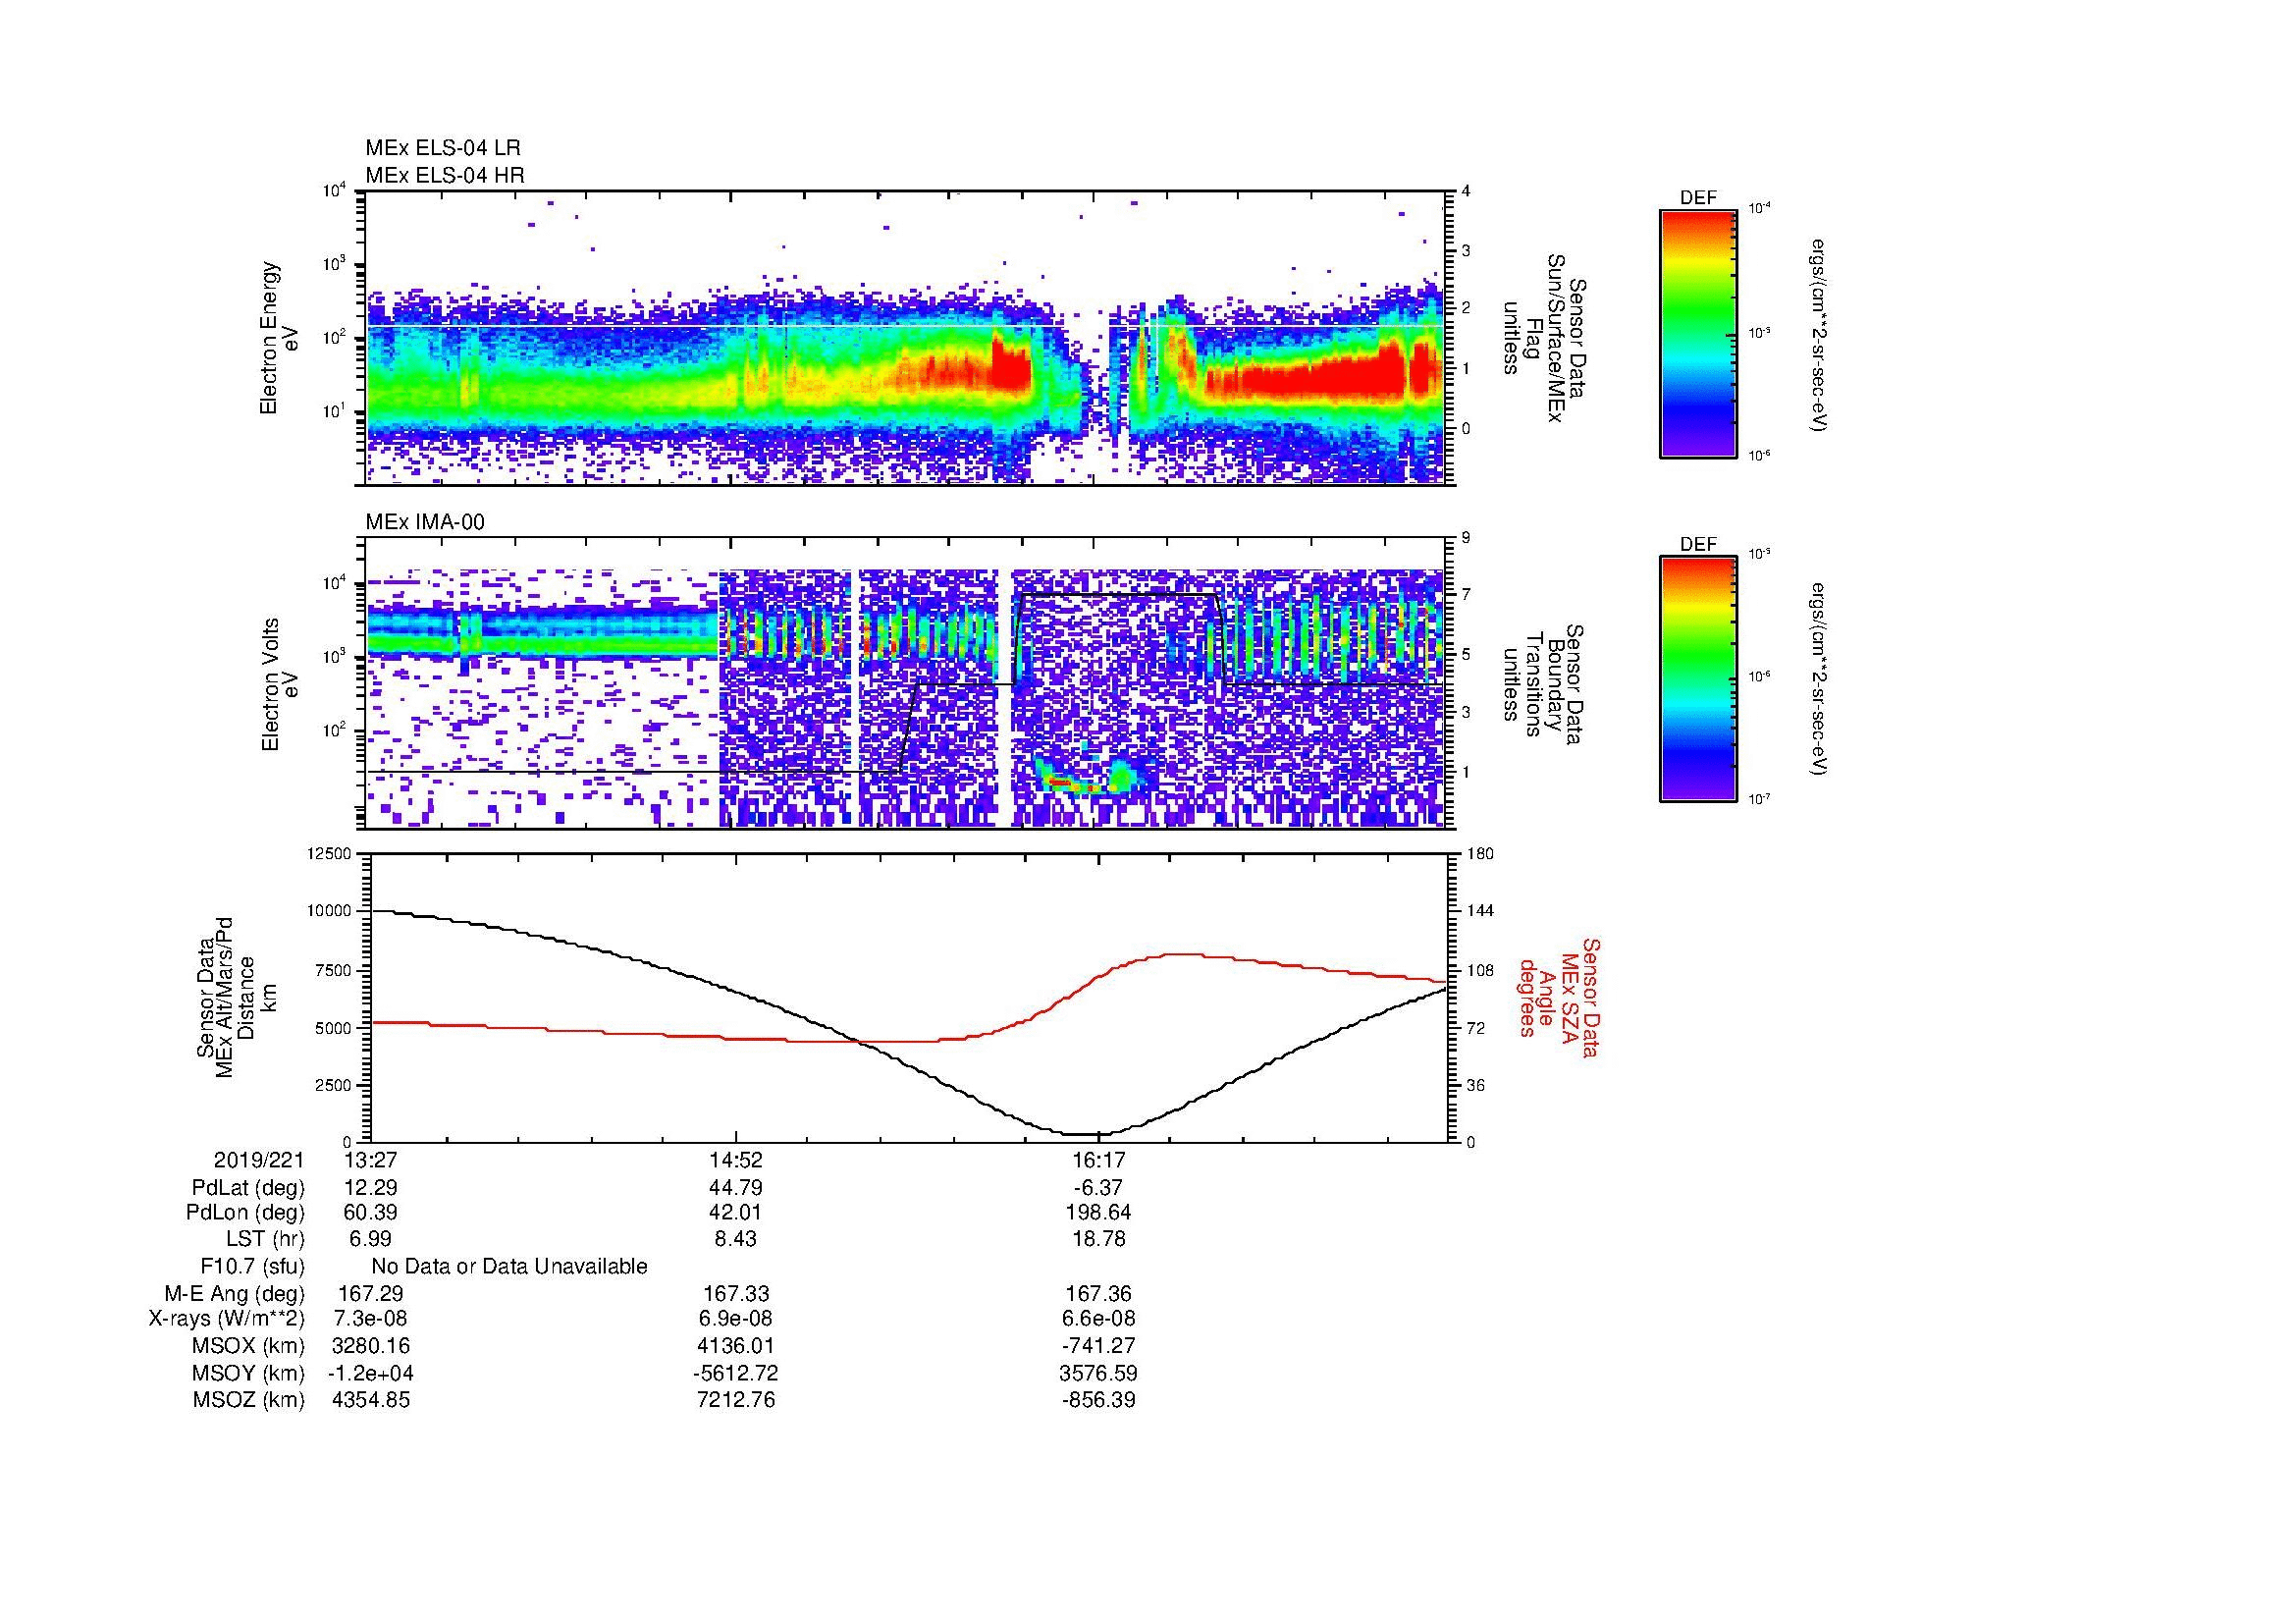Click the LST value 18.78
This screenshot has width=2296, height=1623.
(1098, 1239)
